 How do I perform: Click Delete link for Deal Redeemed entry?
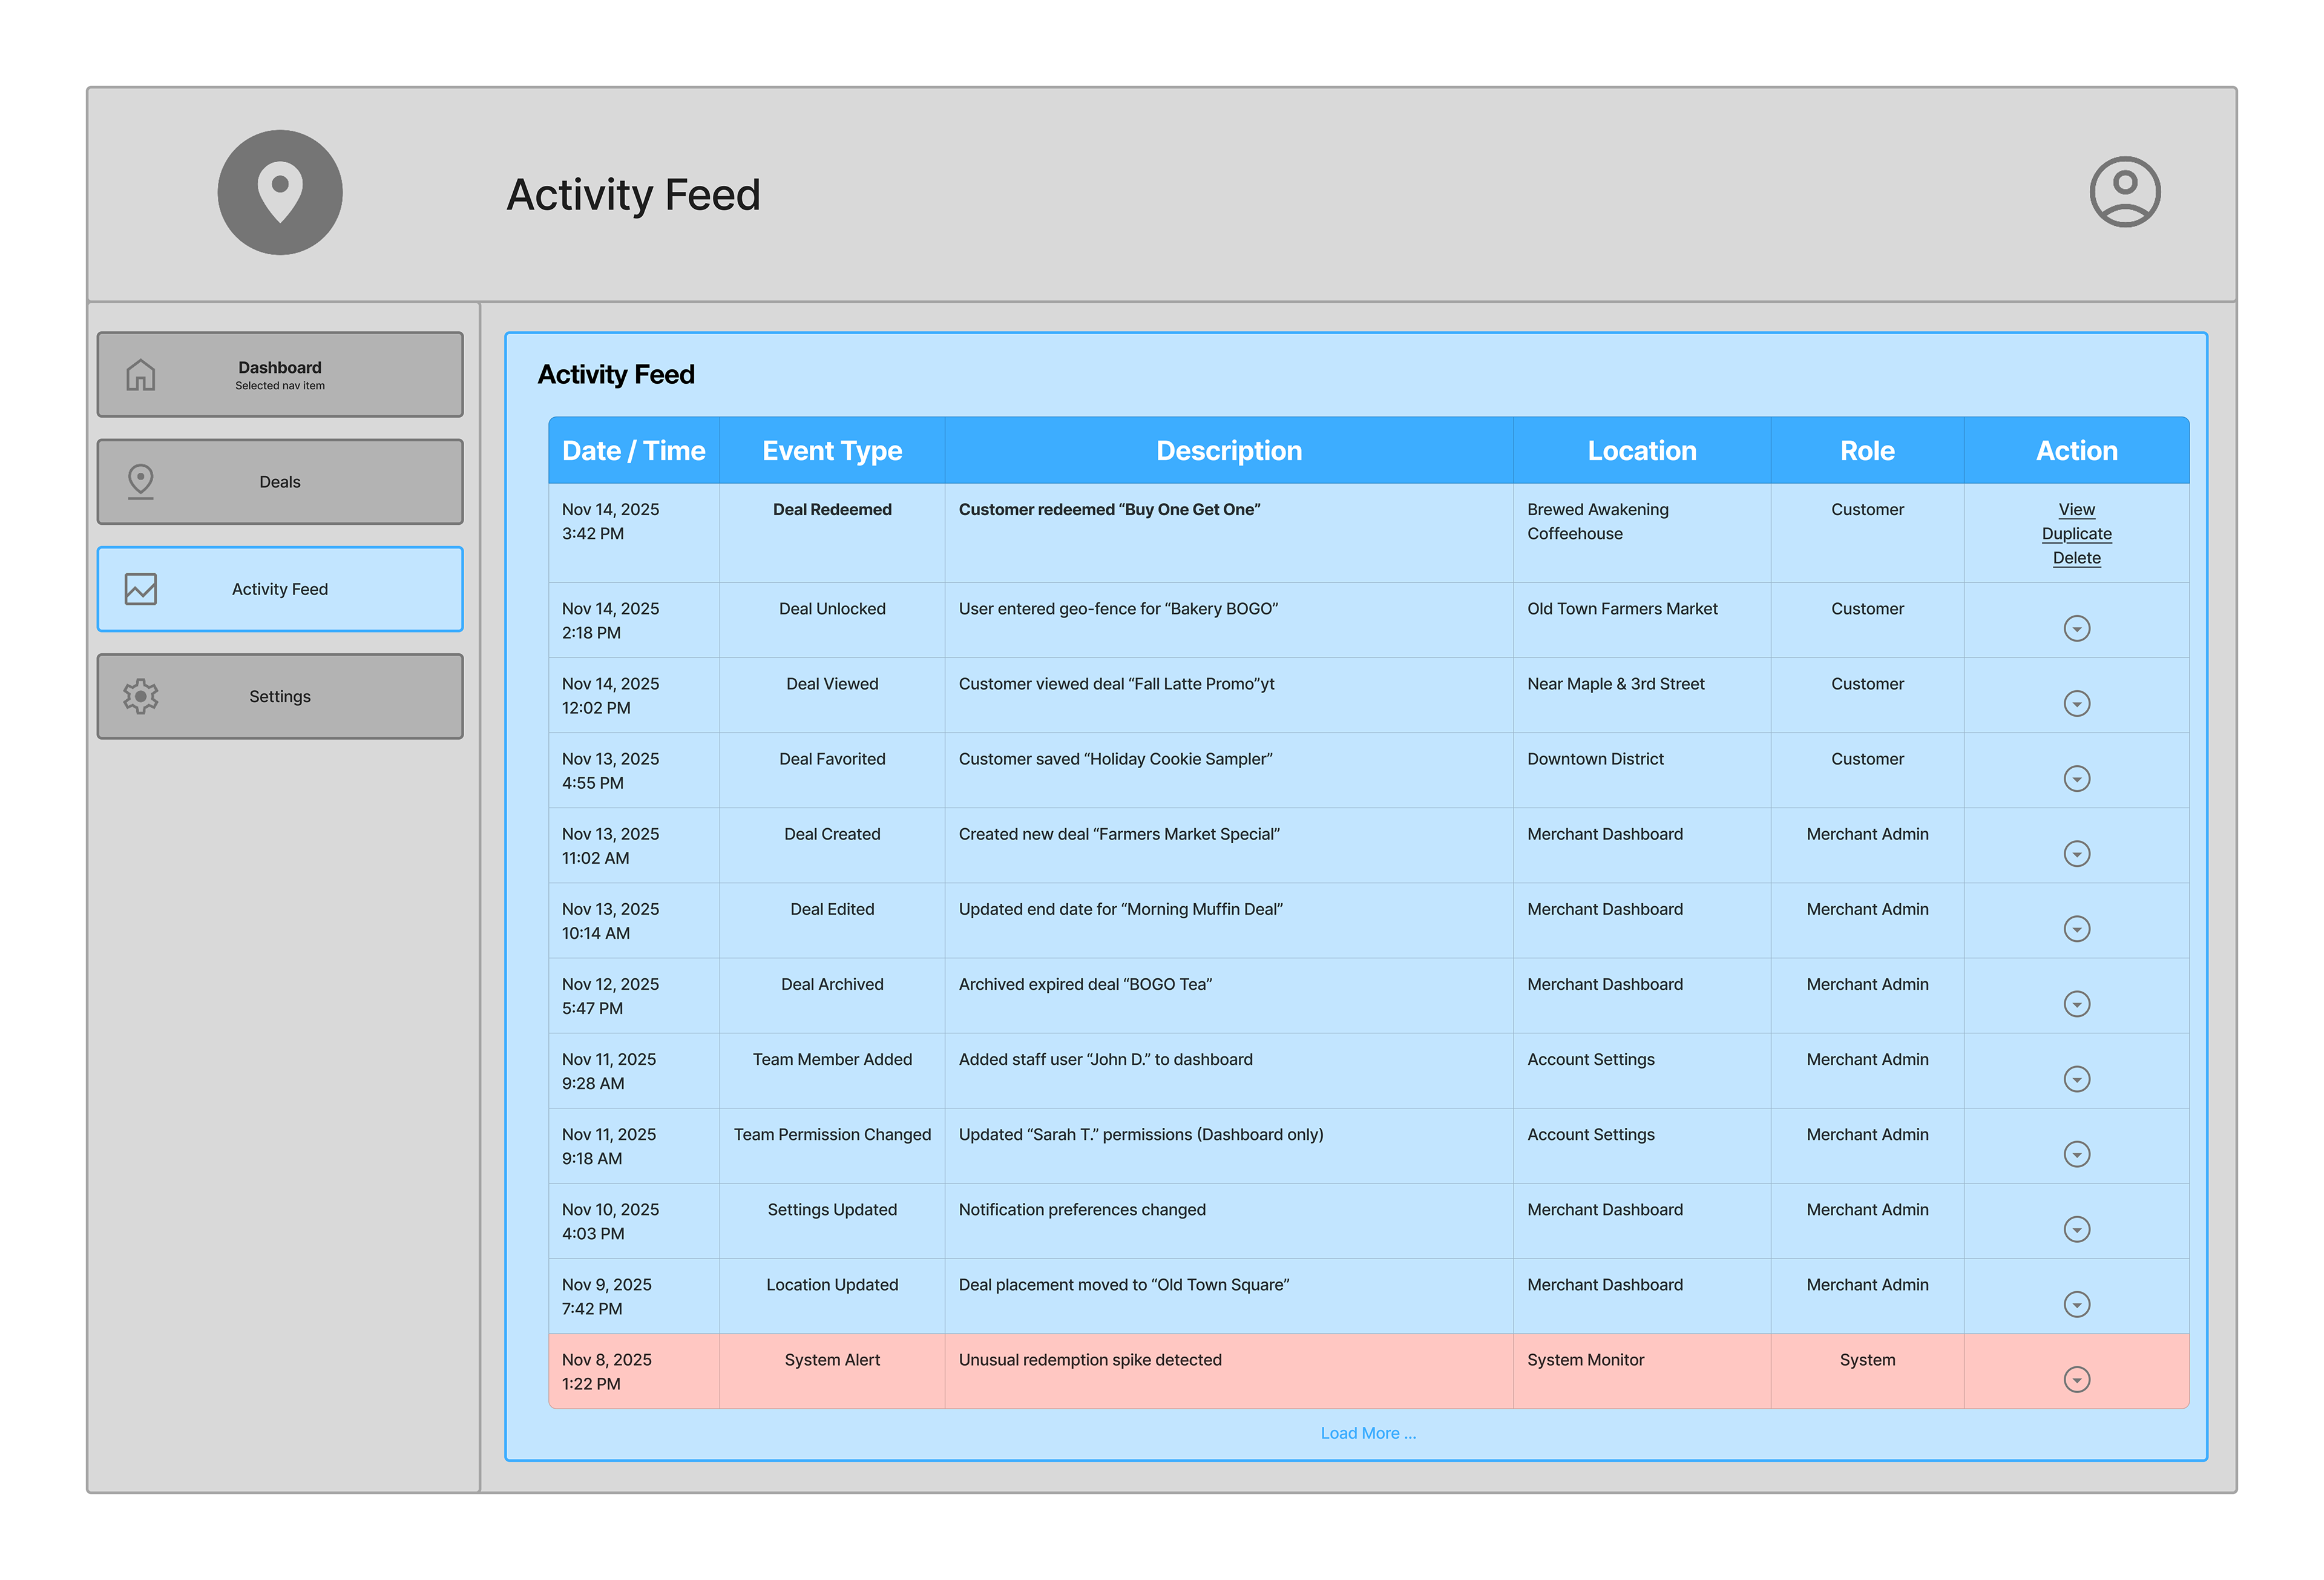pos(2076,558)
